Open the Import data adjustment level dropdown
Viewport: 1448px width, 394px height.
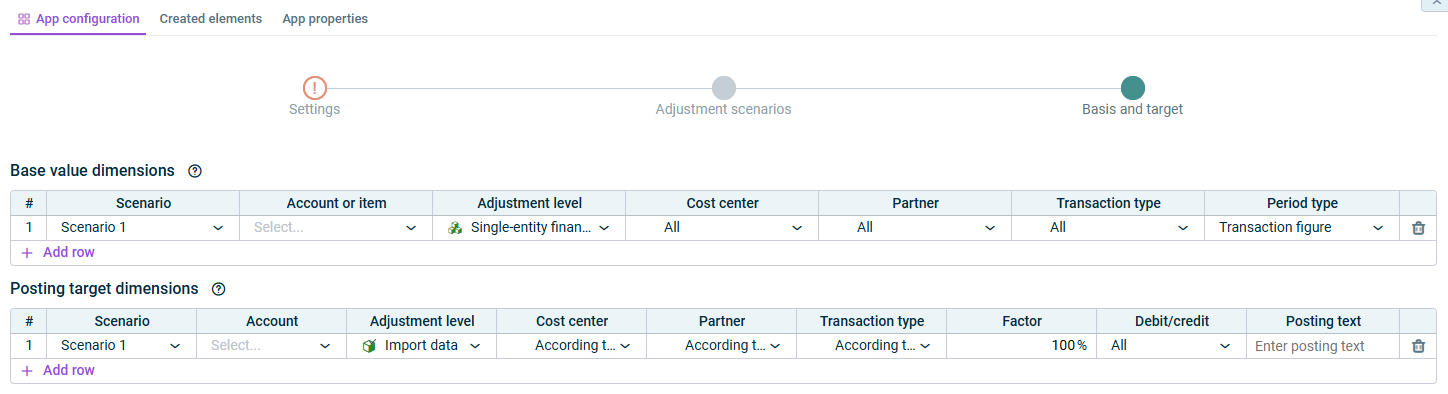[422, 346]
